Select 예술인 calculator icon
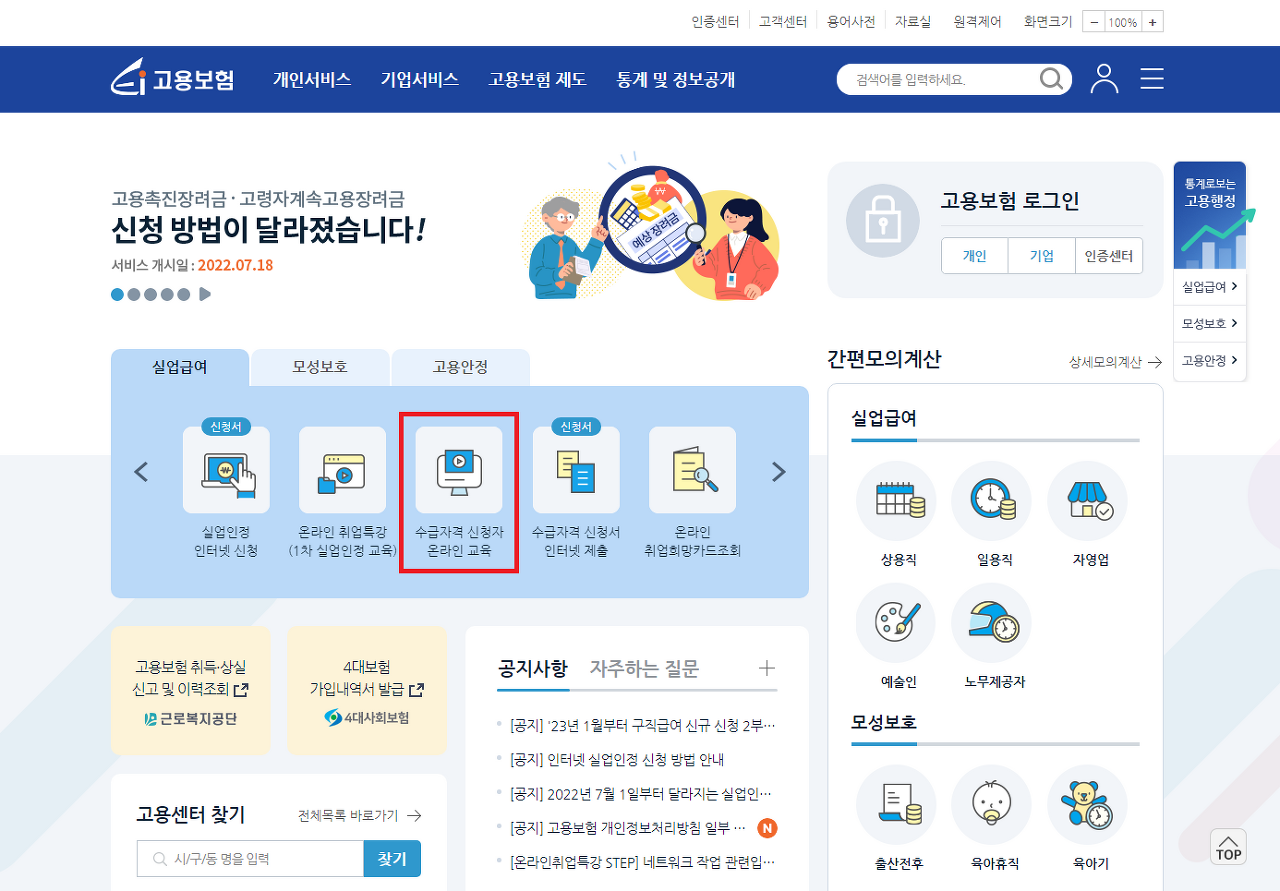The width and height of the screenshot is (1280, 891). point(896,623)
